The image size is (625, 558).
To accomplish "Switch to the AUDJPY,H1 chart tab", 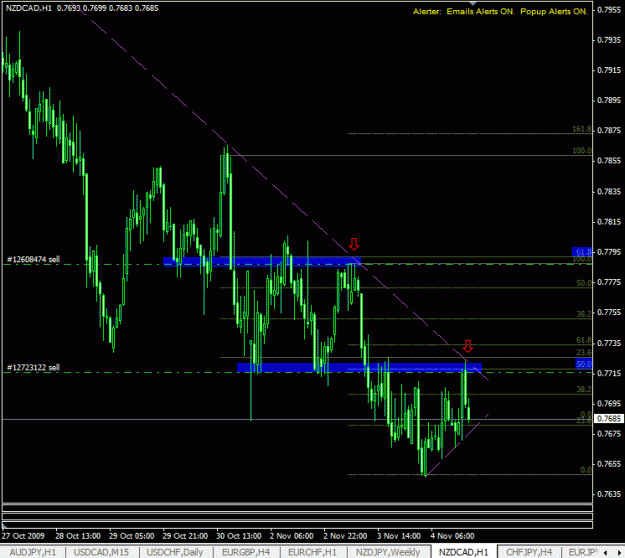I will point(33,552).
